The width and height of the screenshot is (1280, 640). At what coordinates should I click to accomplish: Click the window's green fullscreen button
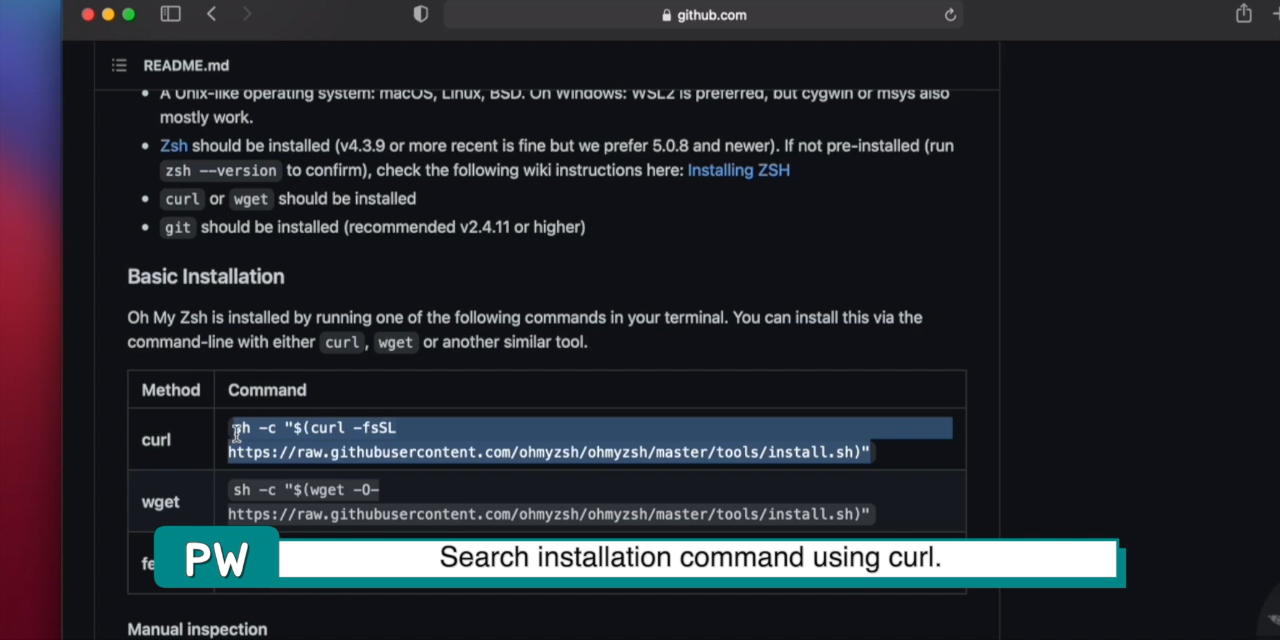click(x=128, y=14)
